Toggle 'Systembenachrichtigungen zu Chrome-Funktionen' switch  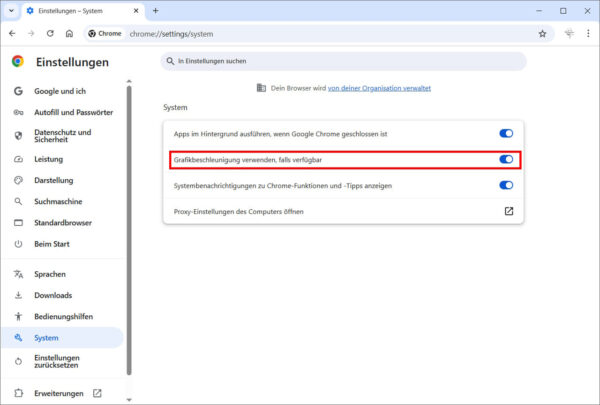point(506,185)
